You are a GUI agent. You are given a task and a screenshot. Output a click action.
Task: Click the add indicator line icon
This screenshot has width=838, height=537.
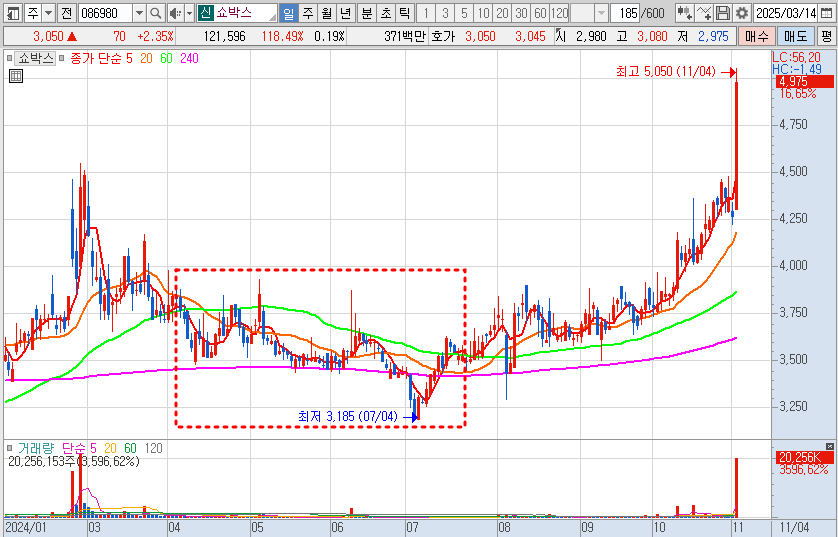click(x=703, y=13)
